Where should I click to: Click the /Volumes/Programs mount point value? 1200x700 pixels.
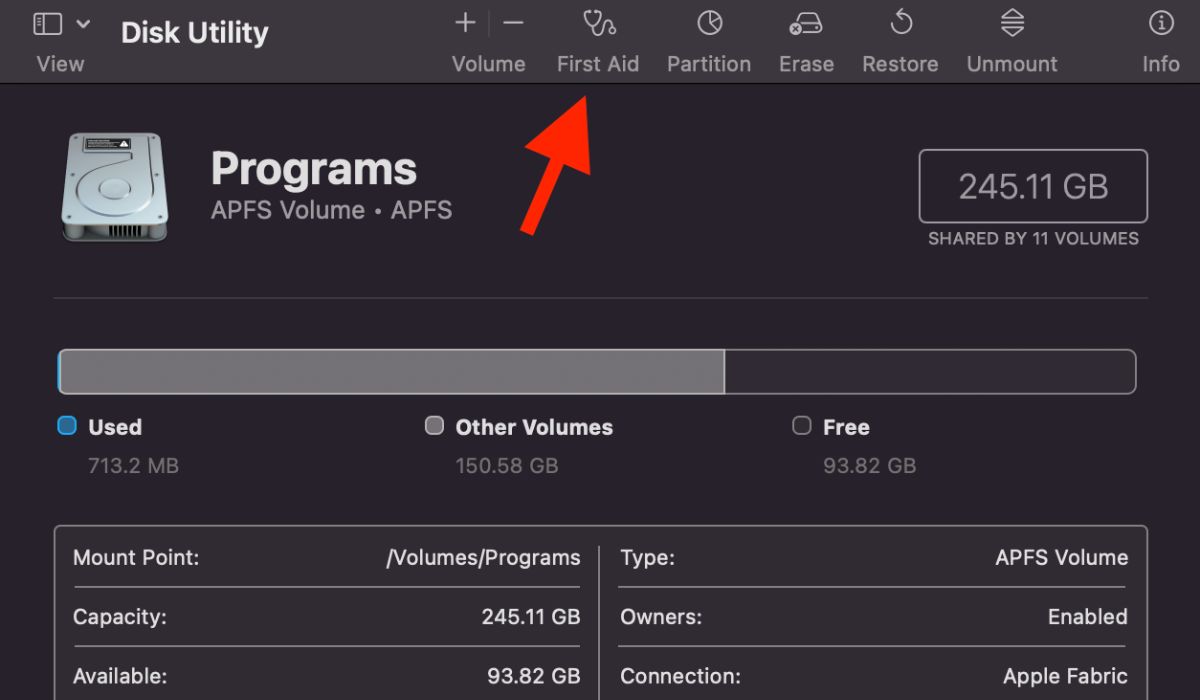click(x=483, y=558)
